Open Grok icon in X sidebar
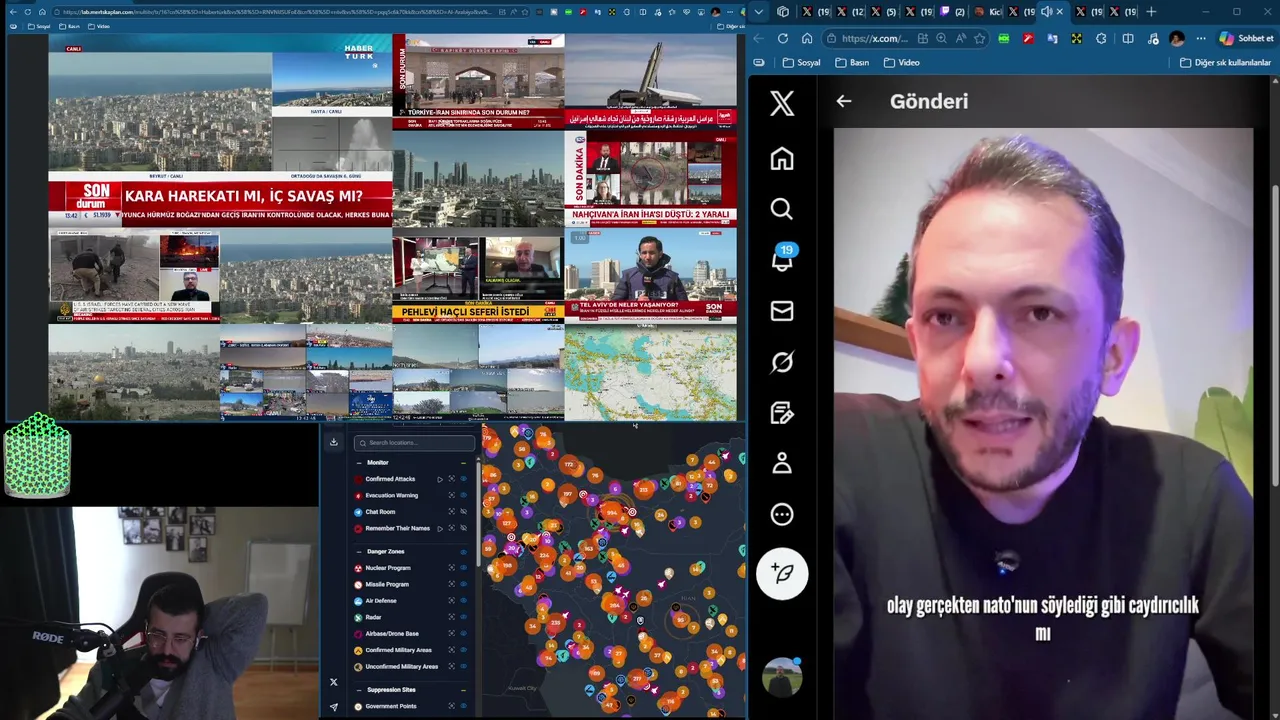1280x720 pixels. coord(782,362)
